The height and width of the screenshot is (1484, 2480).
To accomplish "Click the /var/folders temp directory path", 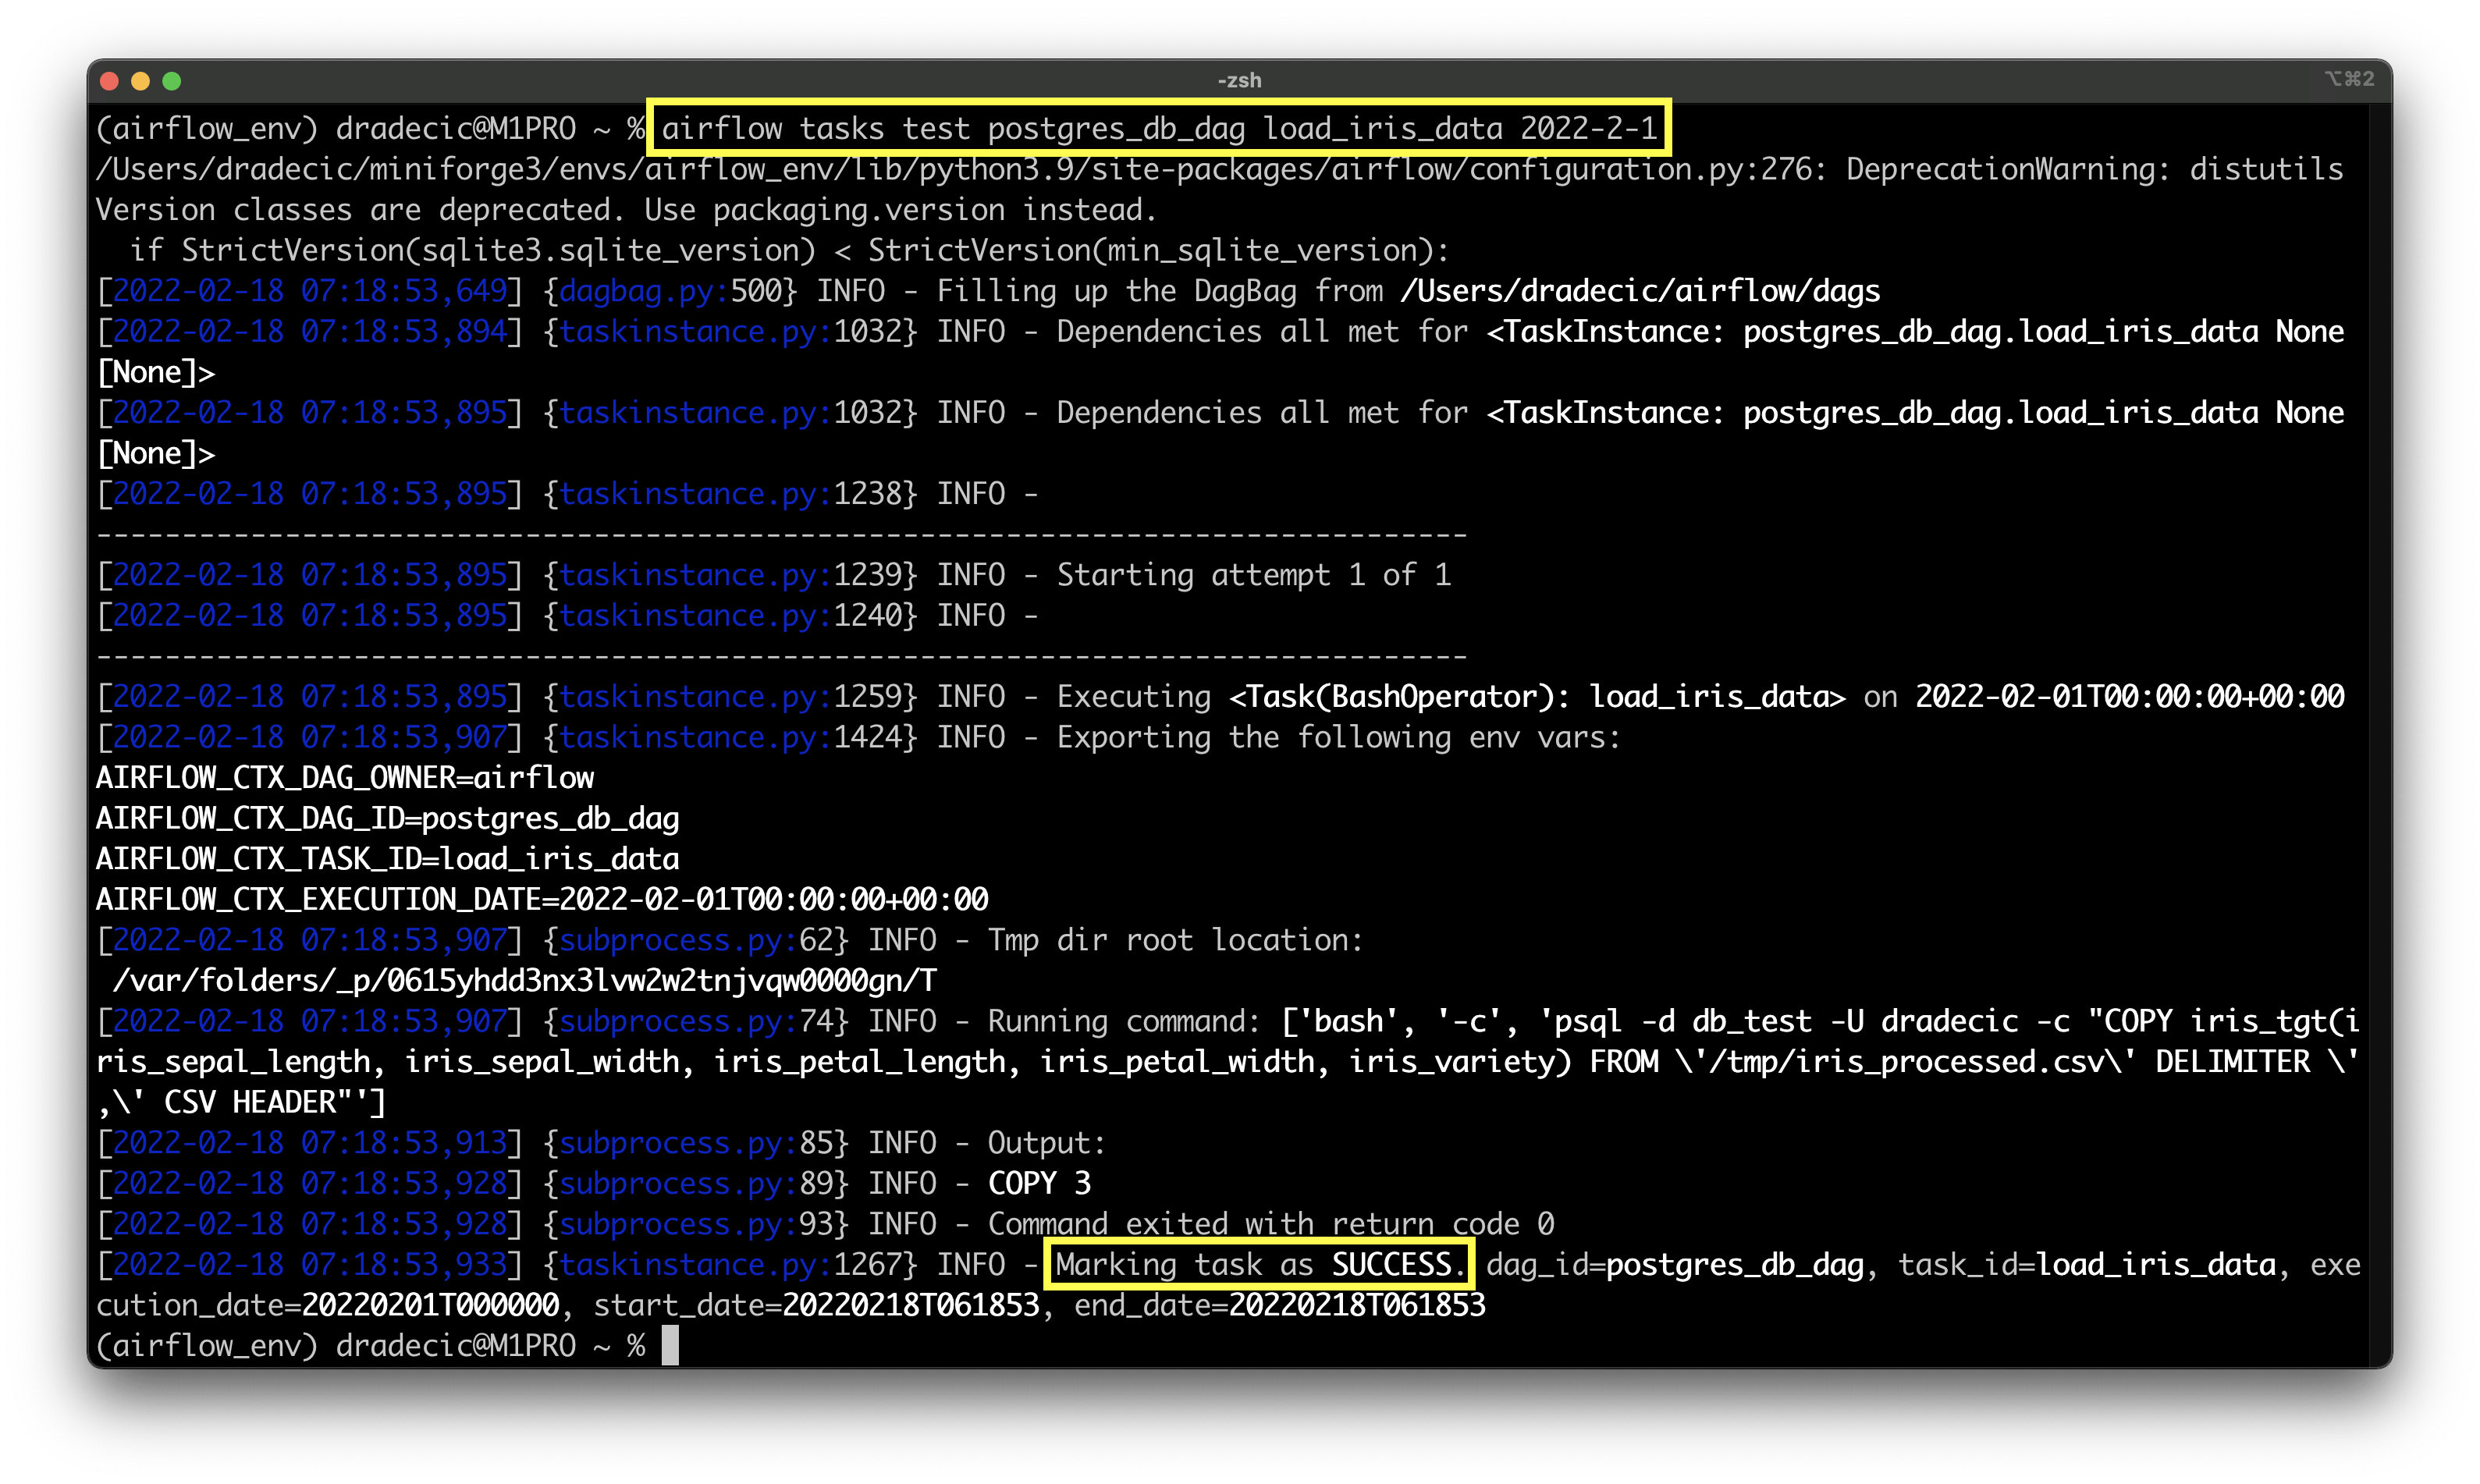I will coord(525,980).
